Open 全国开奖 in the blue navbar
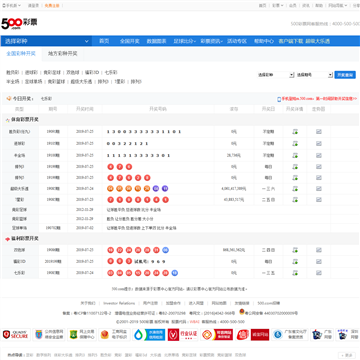 (x=130, y=41)
